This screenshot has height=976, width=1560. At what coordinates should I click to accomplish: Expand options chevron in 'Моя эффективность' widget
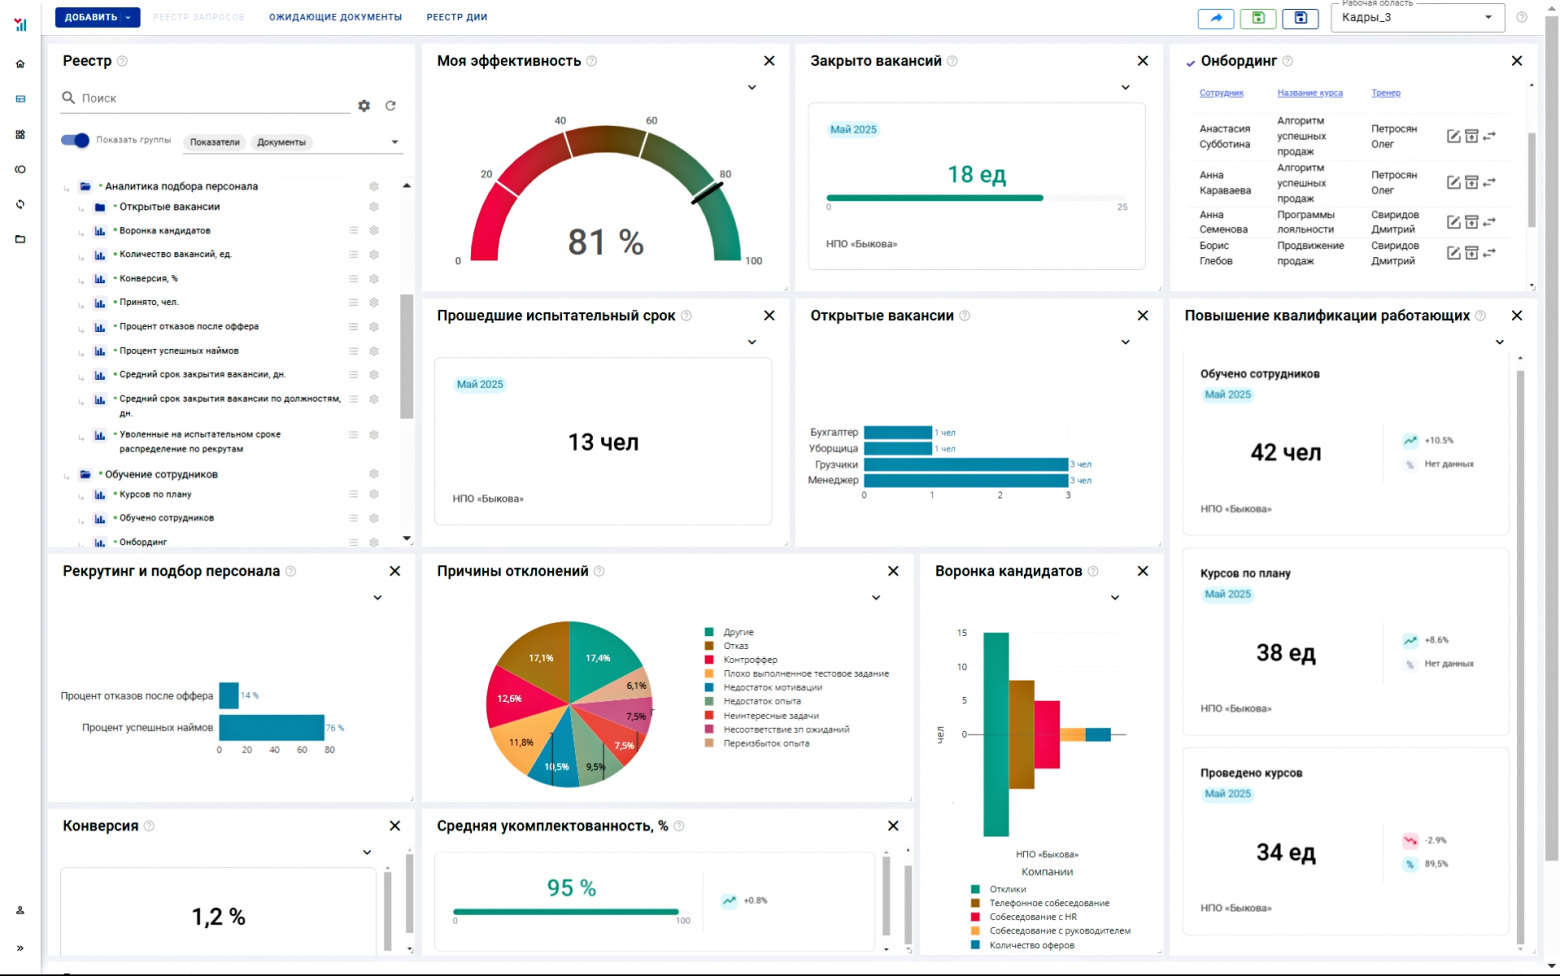tap(752, 88)
